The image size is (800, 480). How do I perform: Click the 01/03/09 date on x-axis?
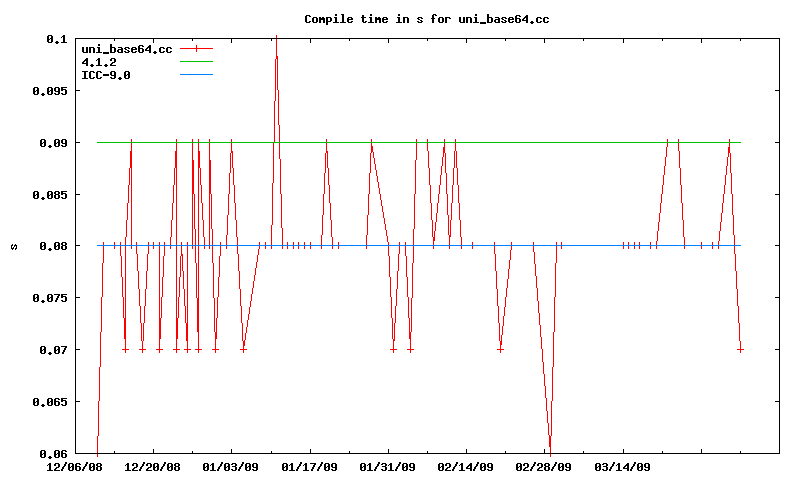click(230, 467)
